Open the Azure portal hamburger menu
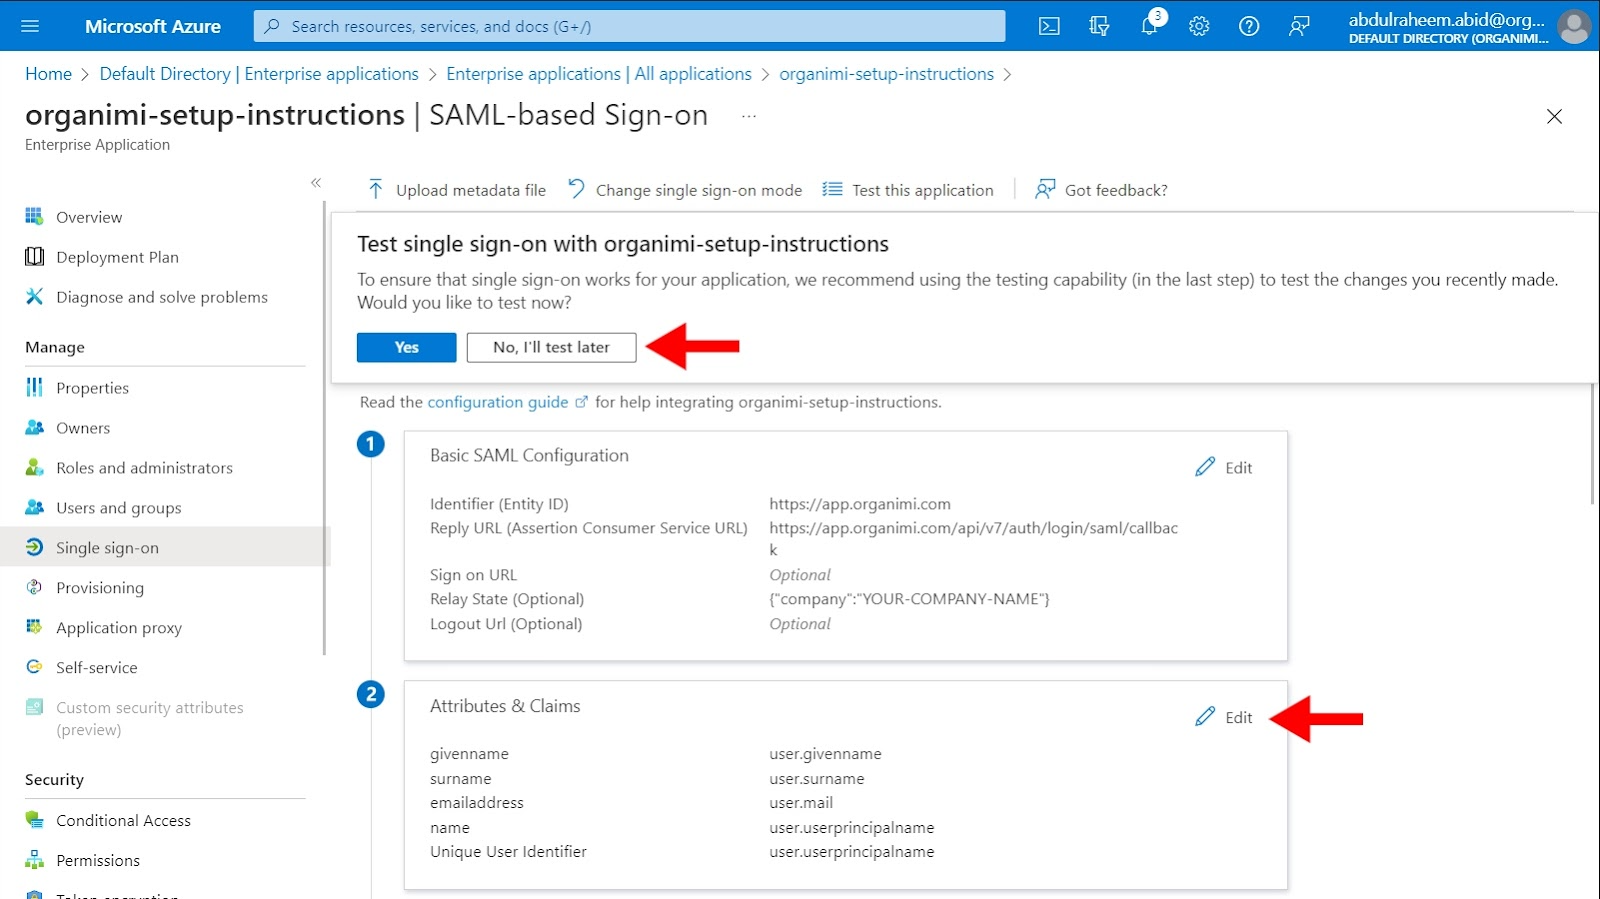Image resolution: width=1600 pixels, height=899 pixels. click(30, 26)
